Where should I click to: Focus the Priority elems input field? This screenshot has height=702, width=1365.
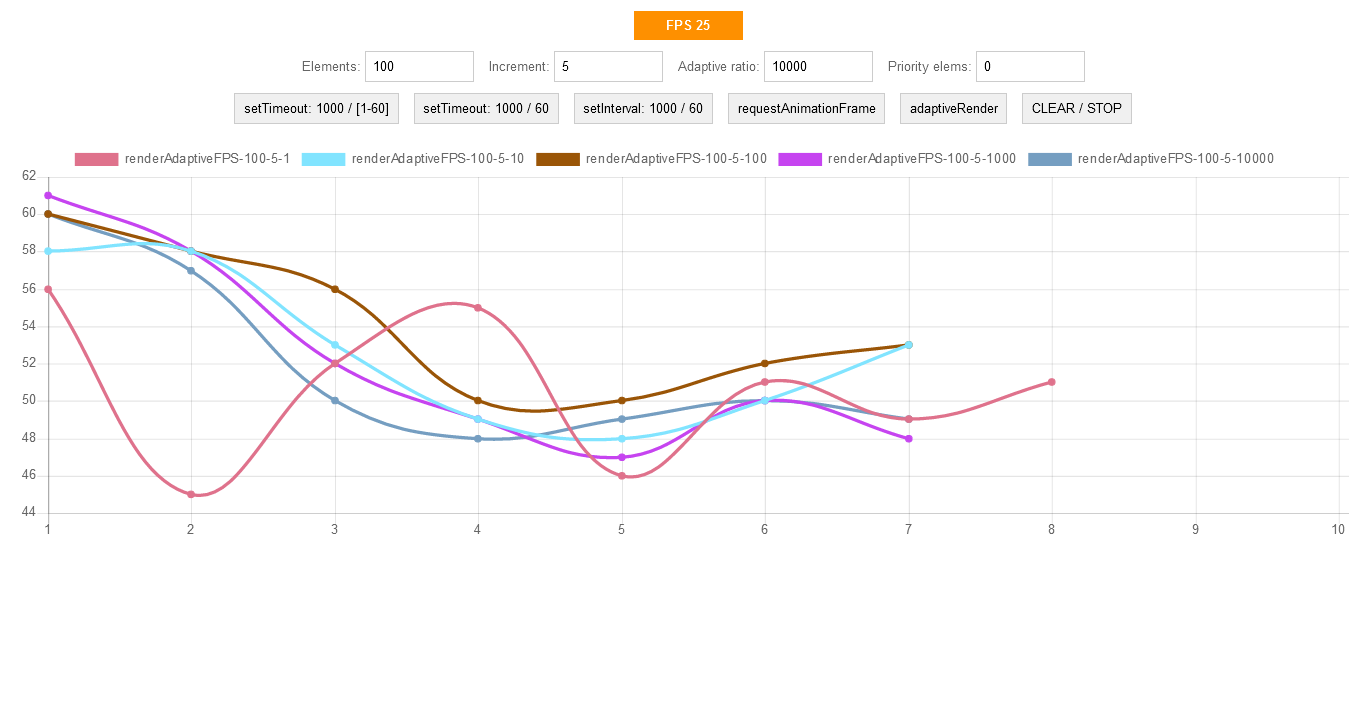1030,67
